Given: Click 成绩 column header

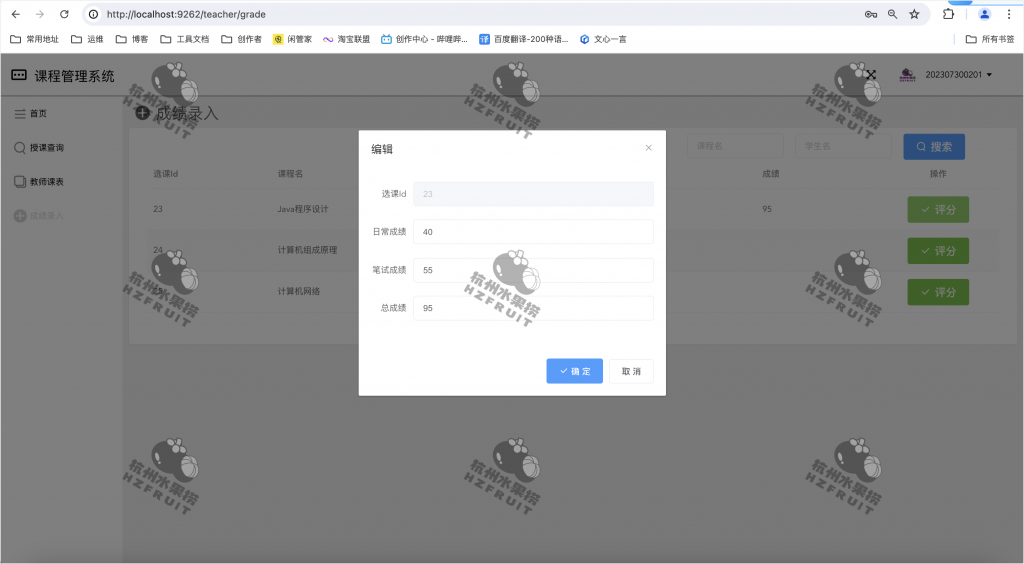Looking at the screenshot, I should (x=771, y=174).
